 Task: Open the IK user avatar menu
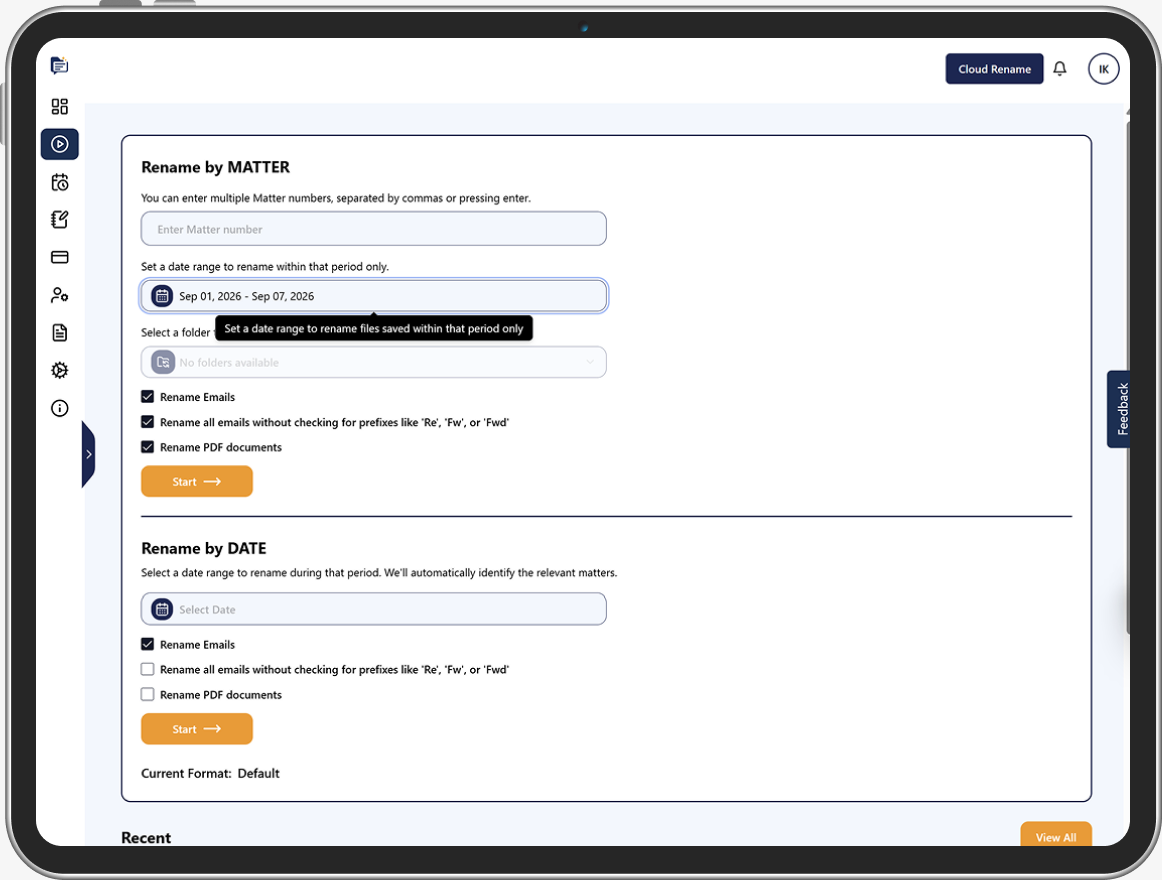coord(1103,69)
